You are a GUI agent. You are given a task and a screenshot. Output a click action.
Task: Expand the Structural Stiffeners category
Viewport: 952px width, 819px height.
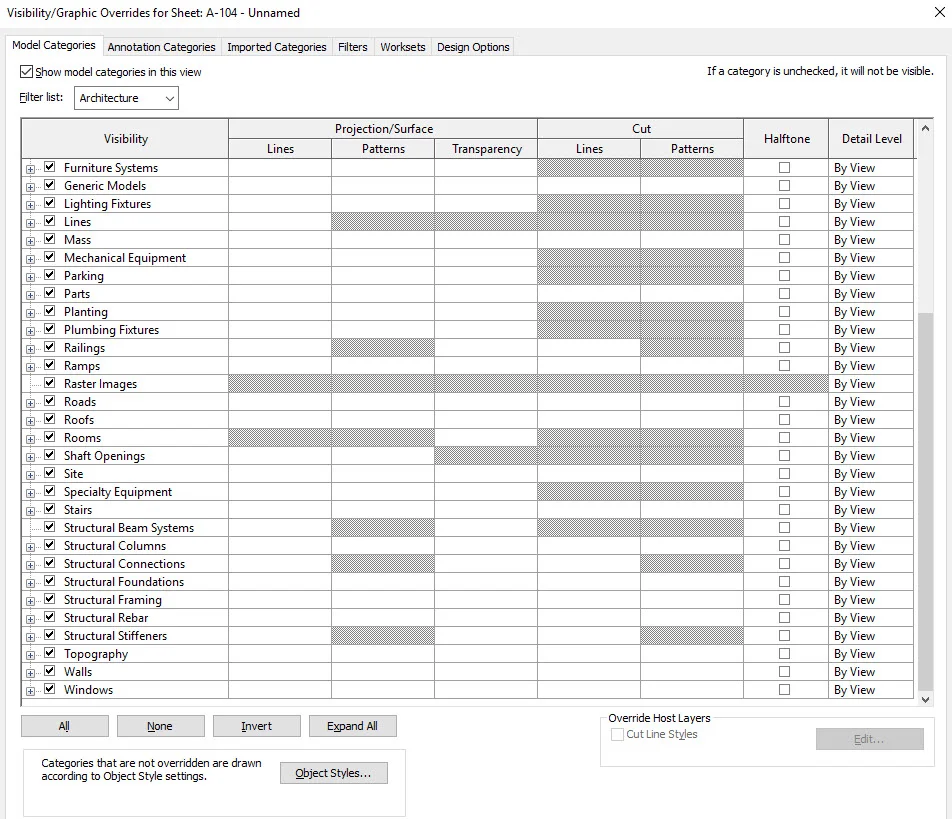pos(30,637)
